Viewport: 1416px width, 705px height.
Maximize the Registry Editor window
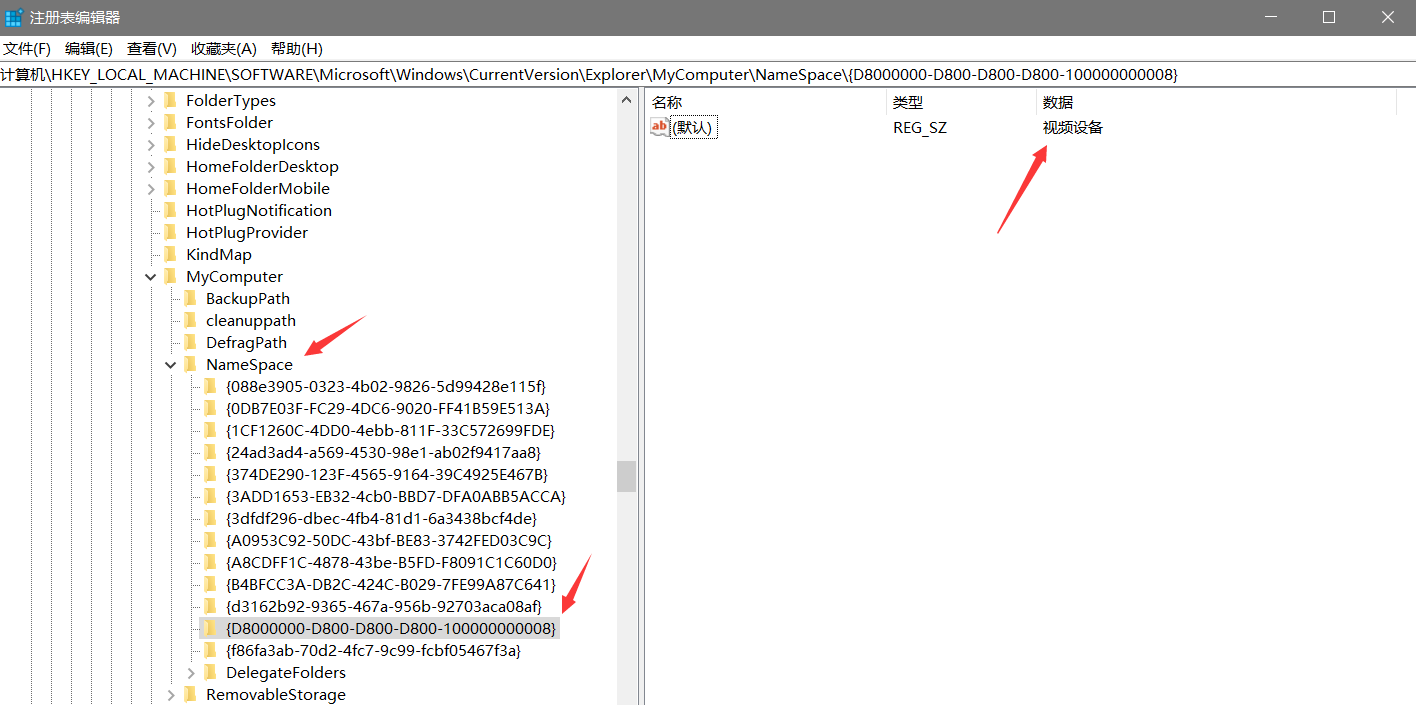[x=1329, y=17]
